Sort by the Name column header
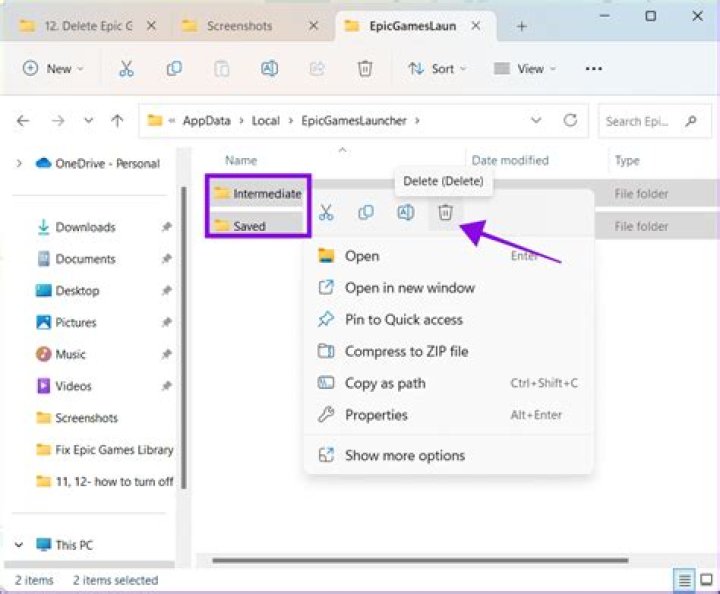Screen dimensions: 720x594 [241, 160]
